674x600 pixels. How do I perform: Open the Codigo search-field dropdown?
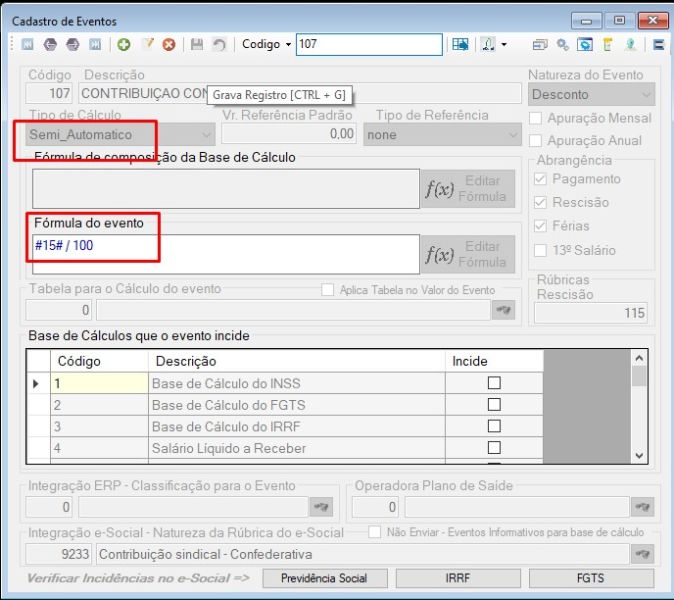point(288,44)
